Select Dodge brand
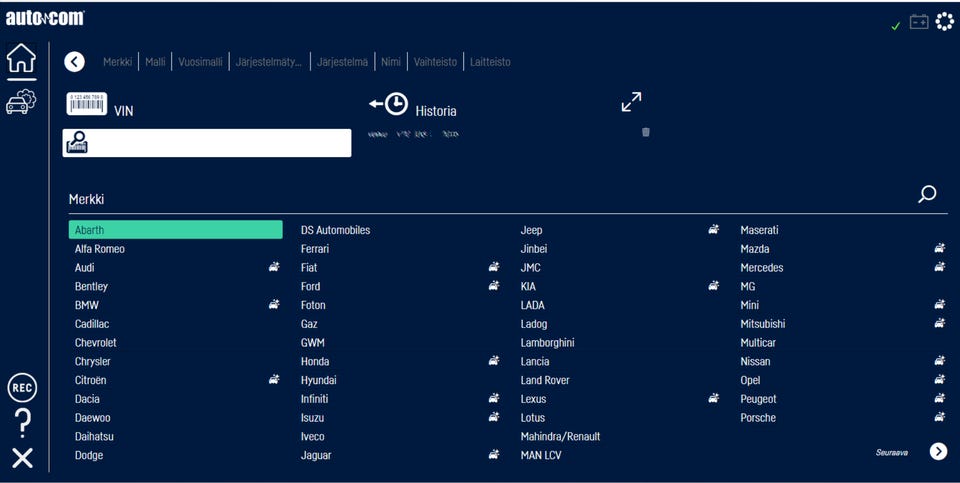Screen dimensions: 960x483 89,455
